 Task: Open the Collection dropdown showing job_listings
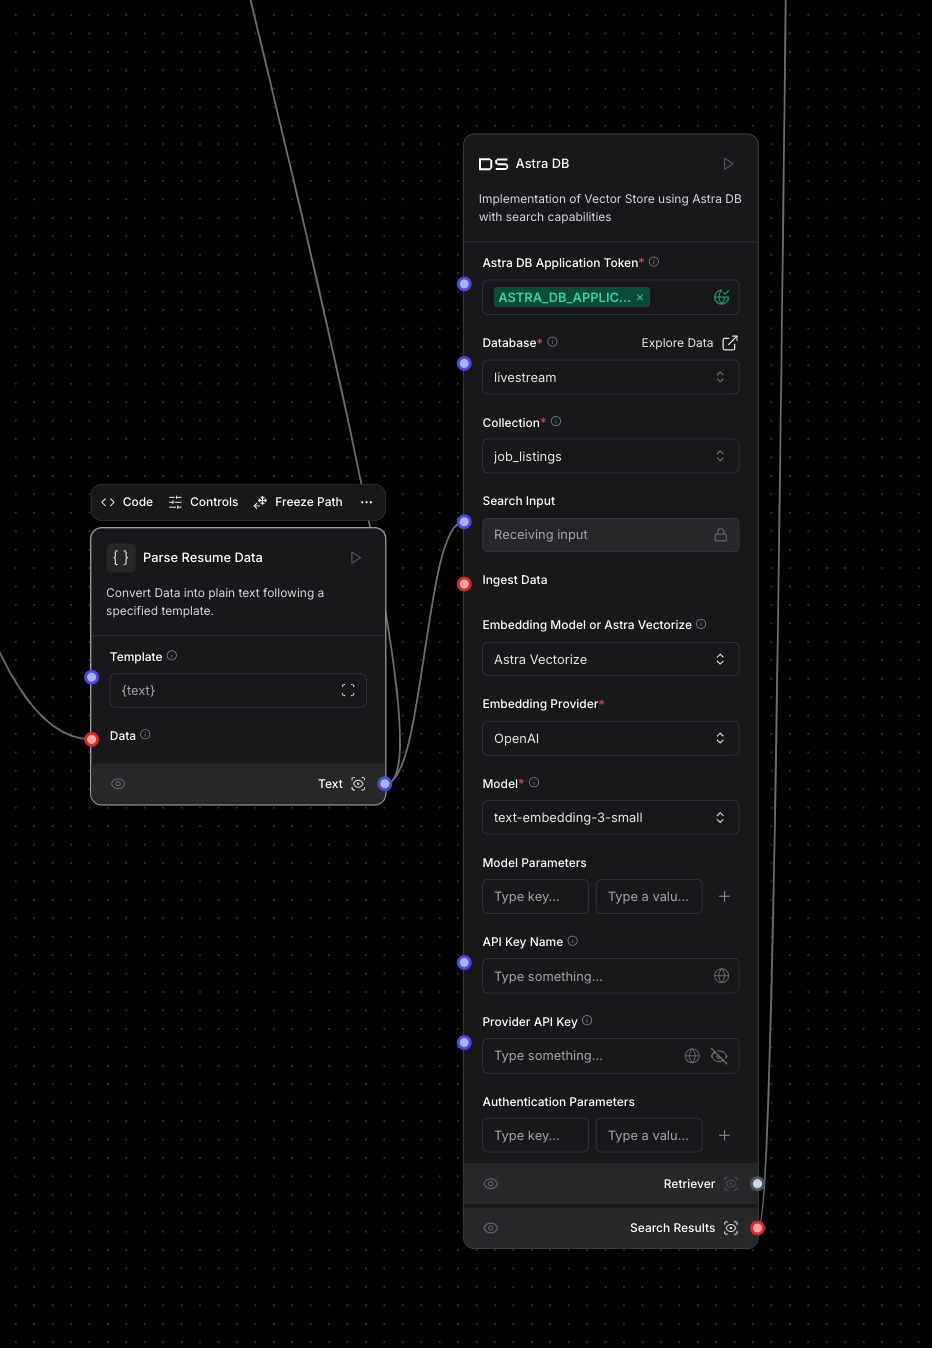[x=610, y=457]
